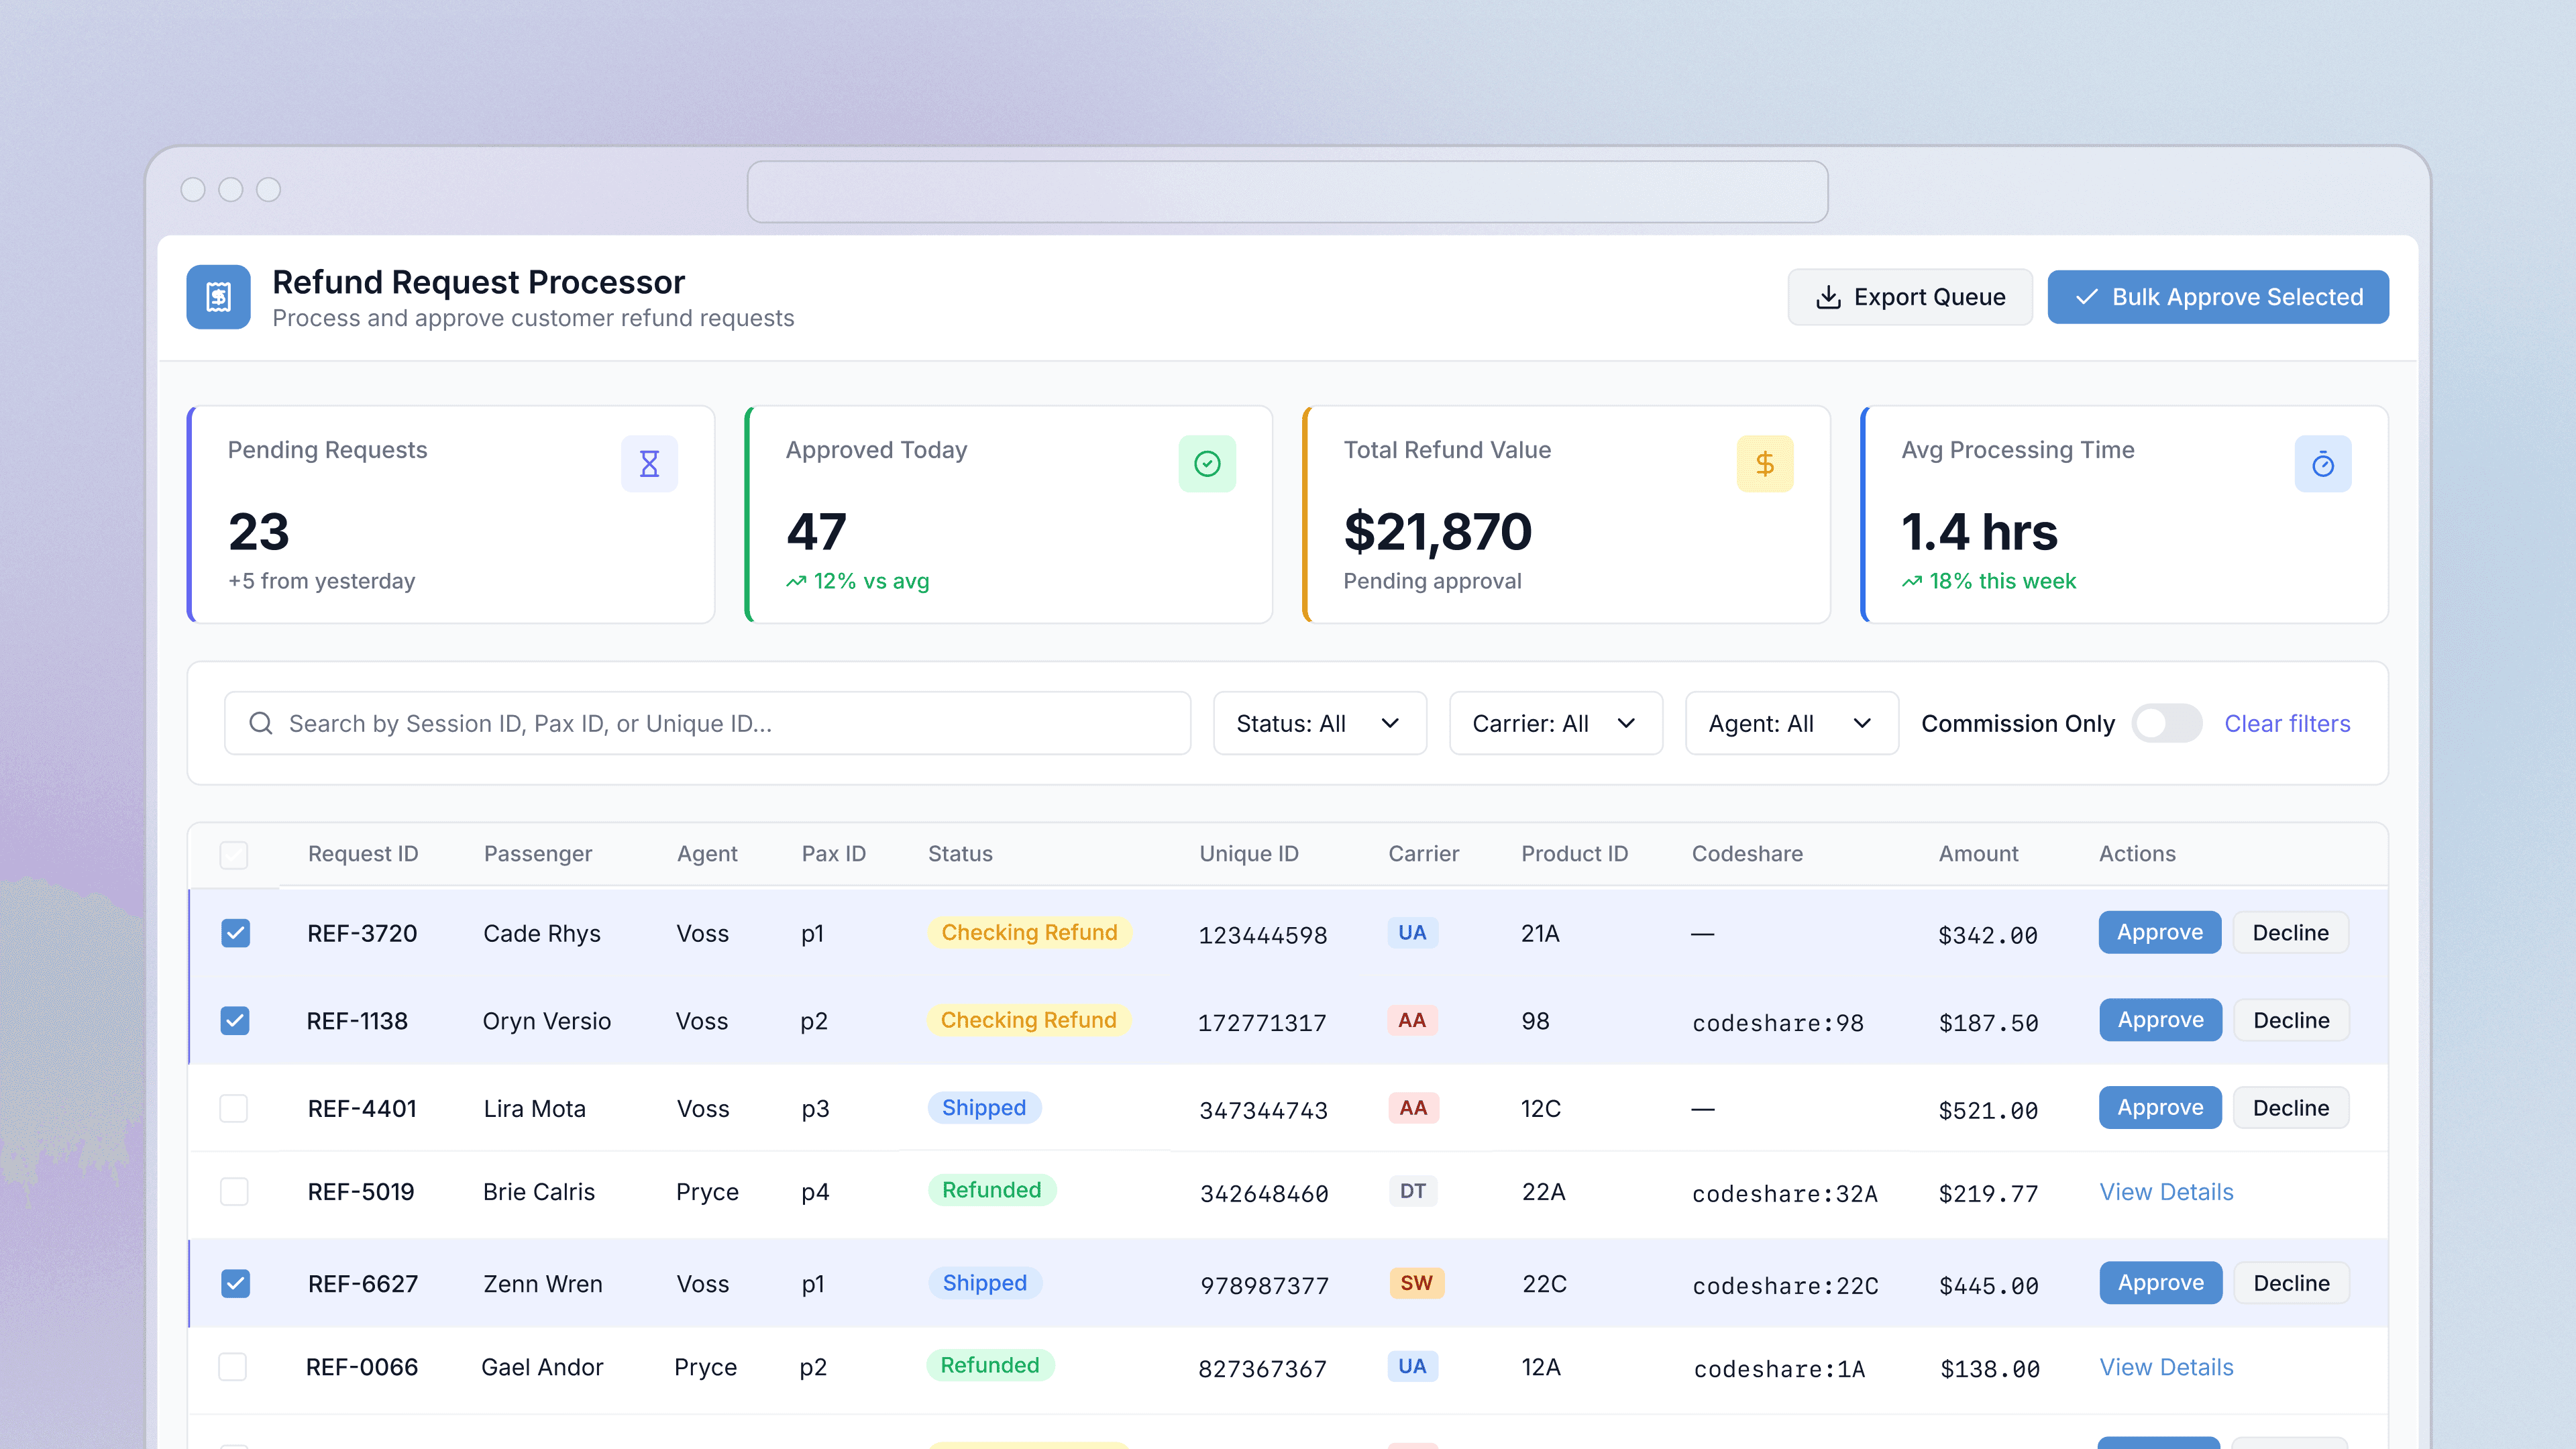Decline refund request REF-4401
Image resolution: width=2576 pixels, height=1449 pixels.
(x=2291, y=1108)
